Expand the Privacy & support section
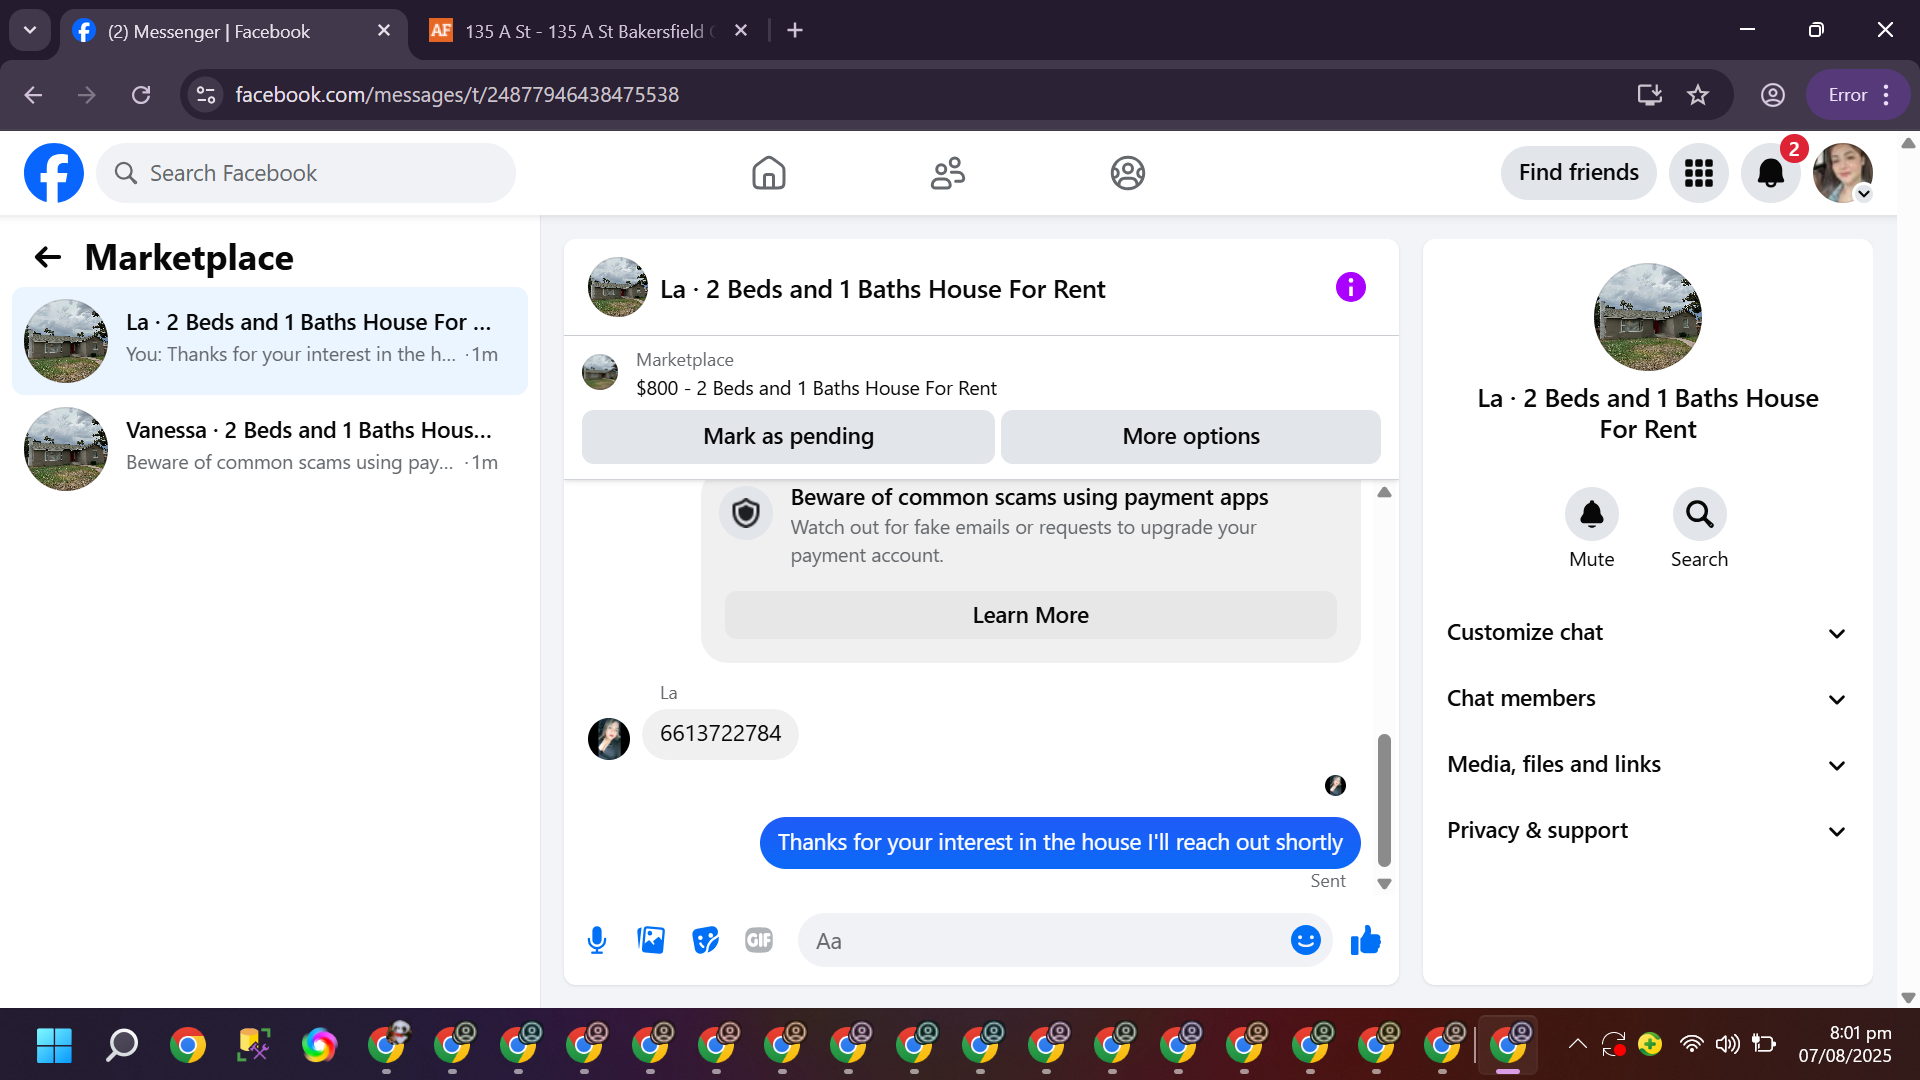The width and height of the screenshot is (1920, 1080). pos(1647,831)
